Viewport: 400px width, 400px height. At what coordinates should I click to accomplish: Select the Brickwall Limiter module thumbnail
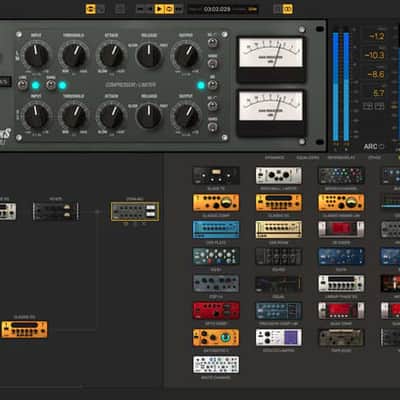coord(279,176)
